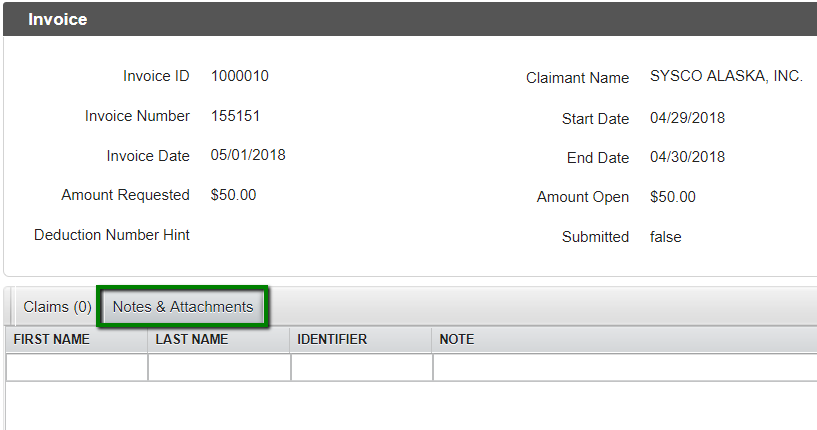Open the Claims (0) tab
817x430 pixels.
tap(57, 307)
